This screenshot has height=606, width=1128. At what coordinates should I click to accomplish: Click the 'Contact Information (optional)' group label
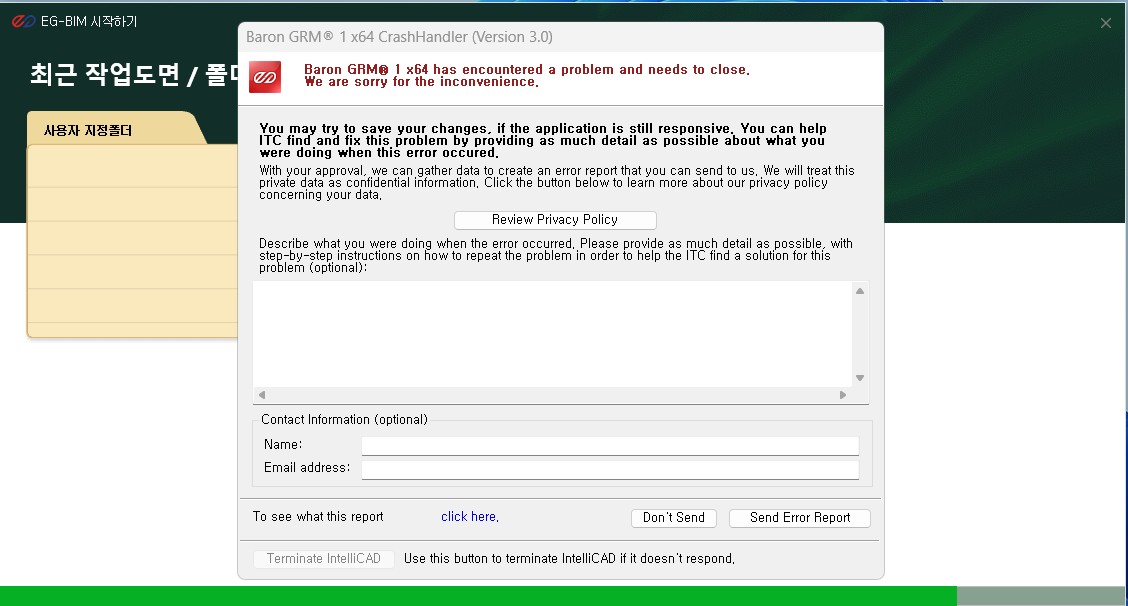(x=344, y=420)
